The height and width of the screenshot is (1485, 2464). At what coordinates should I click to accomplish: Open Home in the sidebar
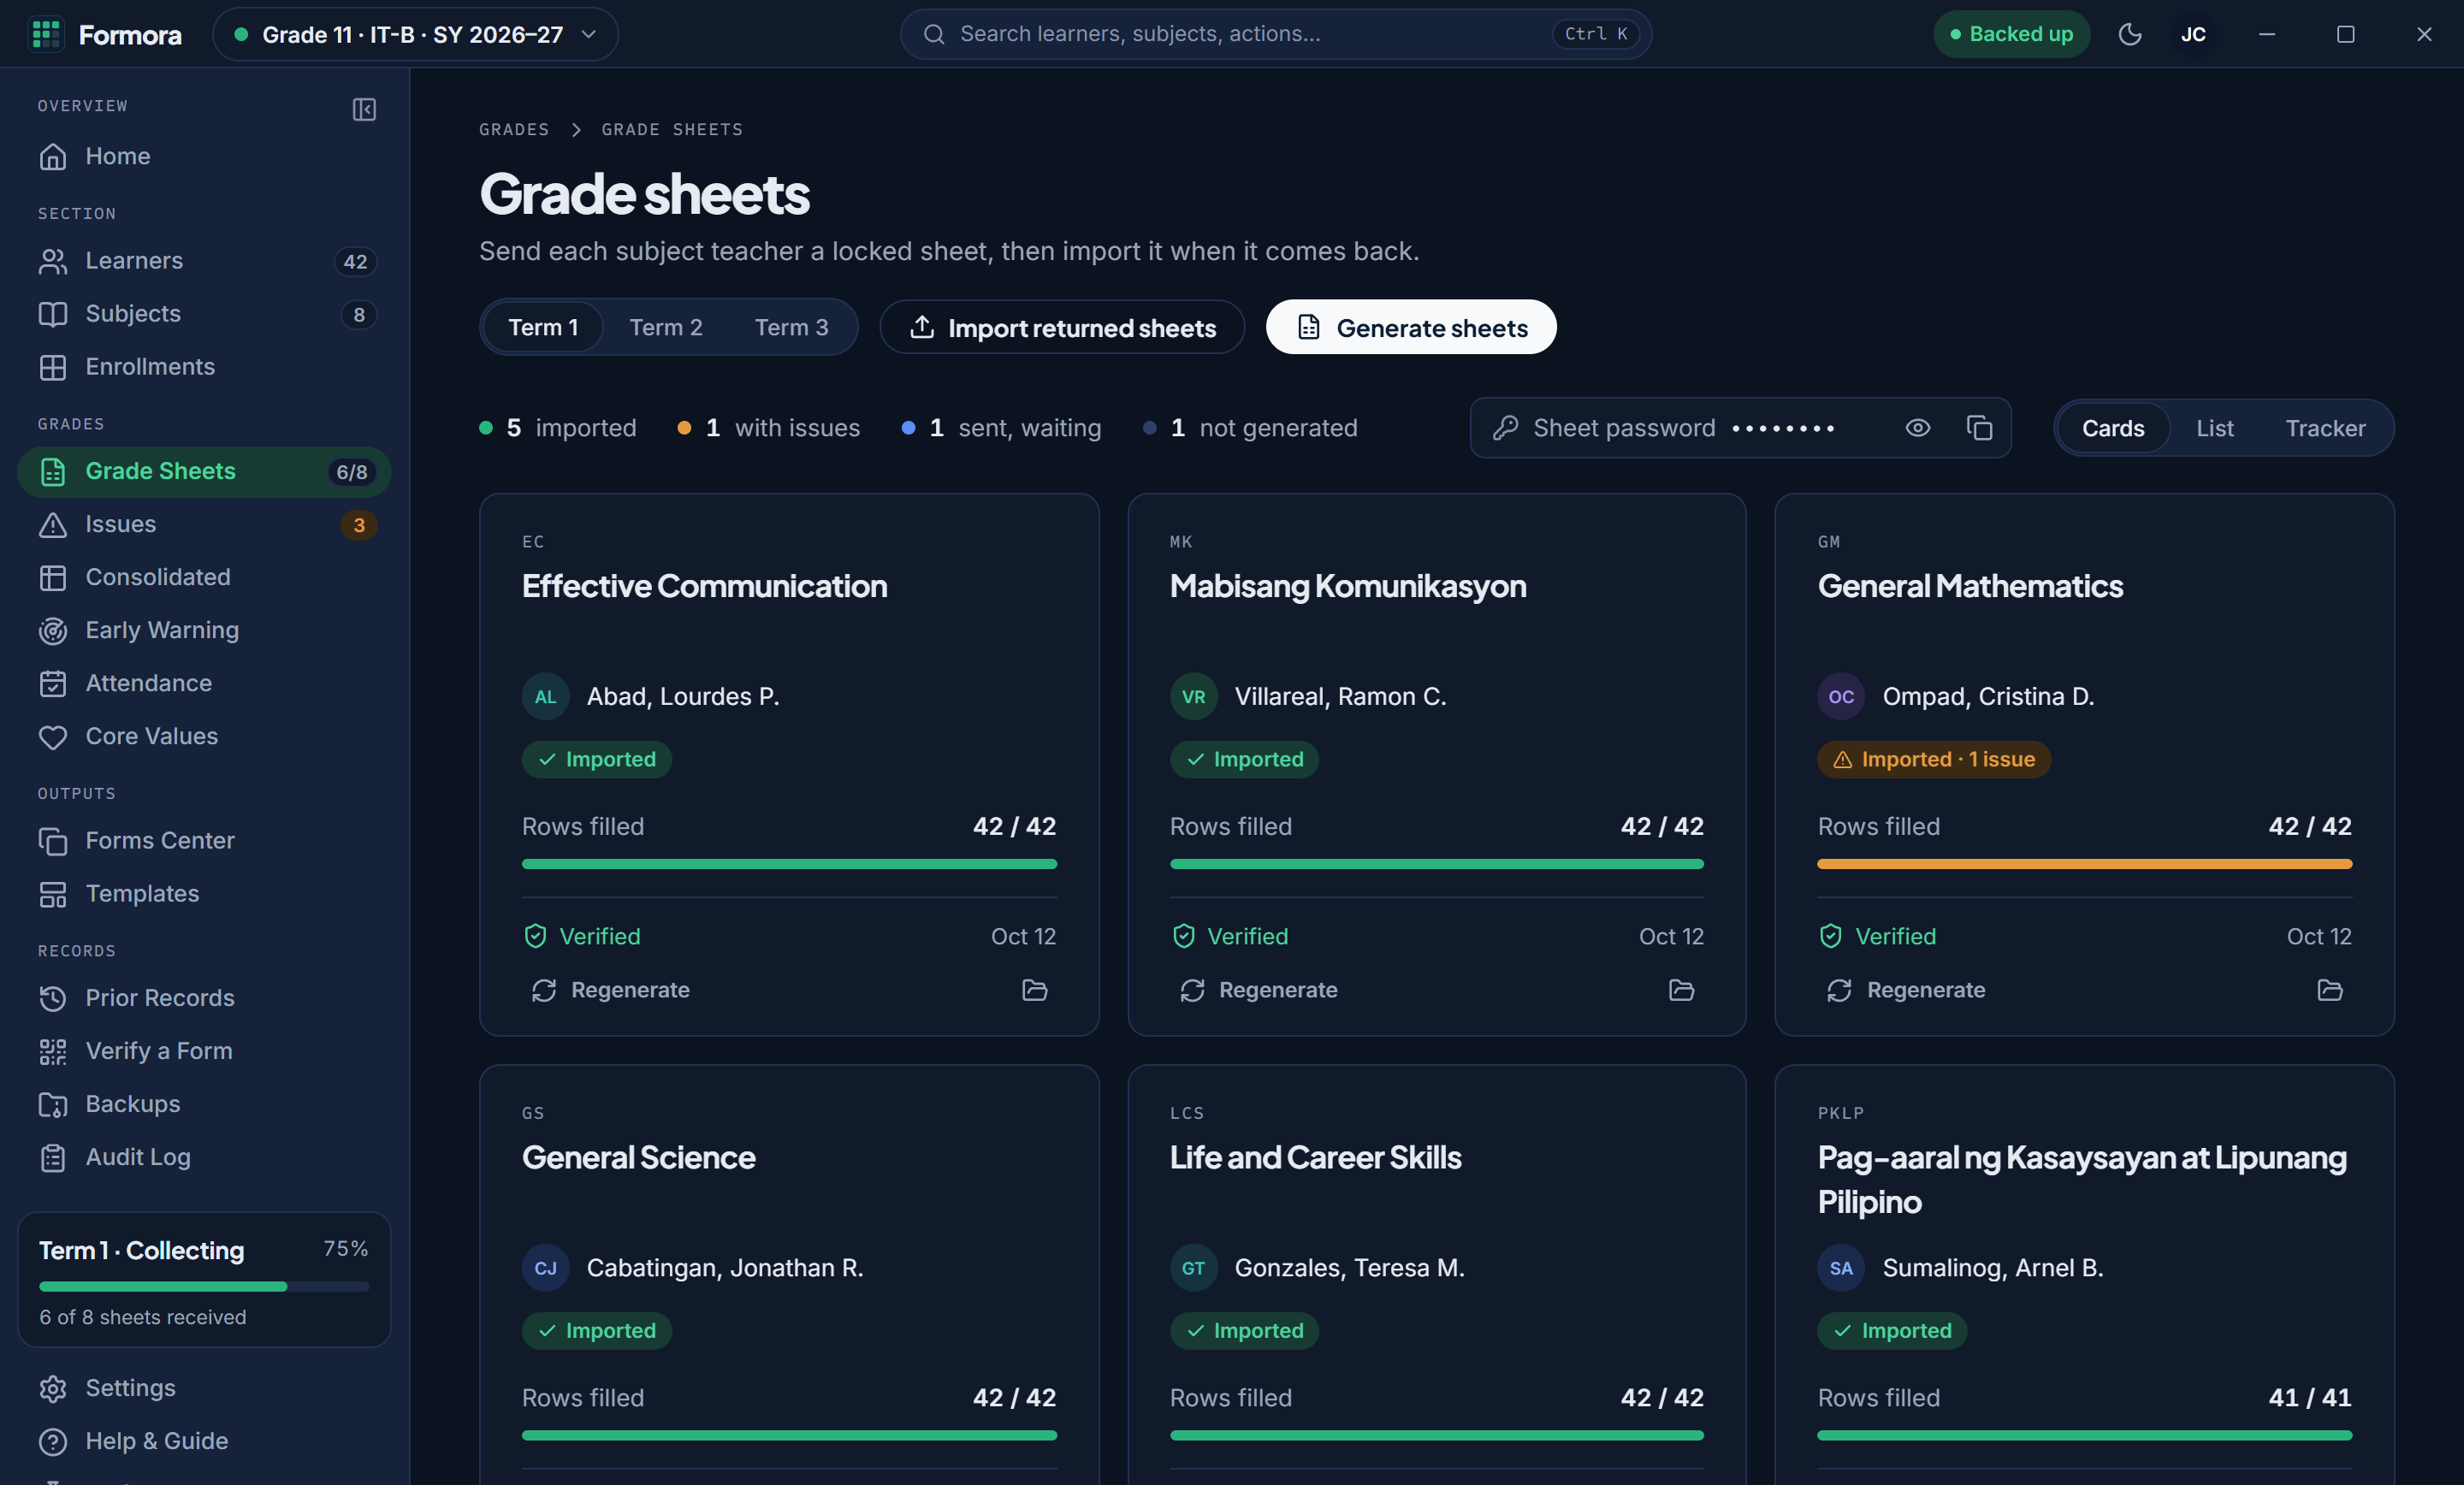204,156
